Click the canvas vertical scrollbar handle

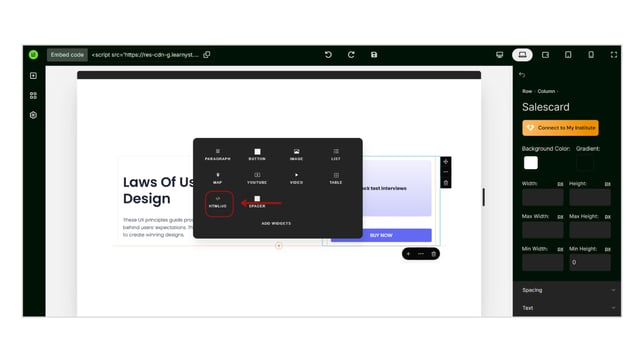tap(483, 197)
